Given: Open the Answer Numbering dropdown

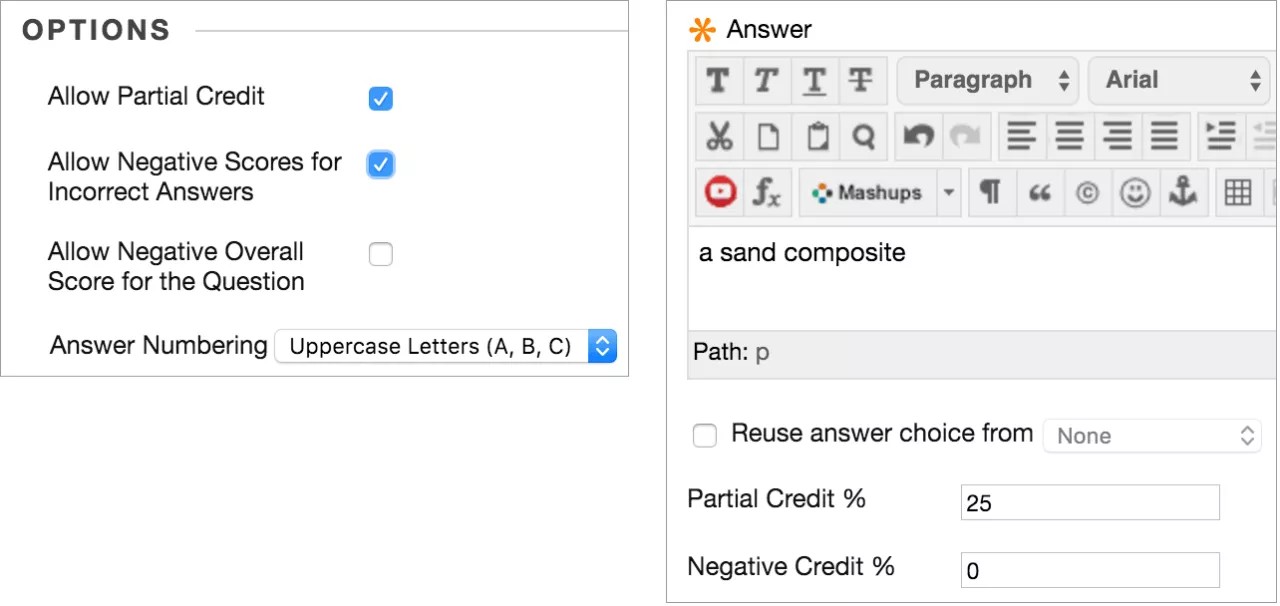Looking at the screenshot, I should (x=445, y=347).
